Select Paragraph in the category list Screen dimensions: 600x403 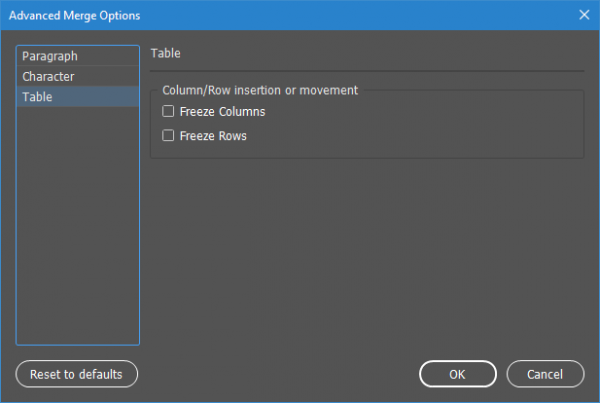pyautogui.click(x=50, y=57)
